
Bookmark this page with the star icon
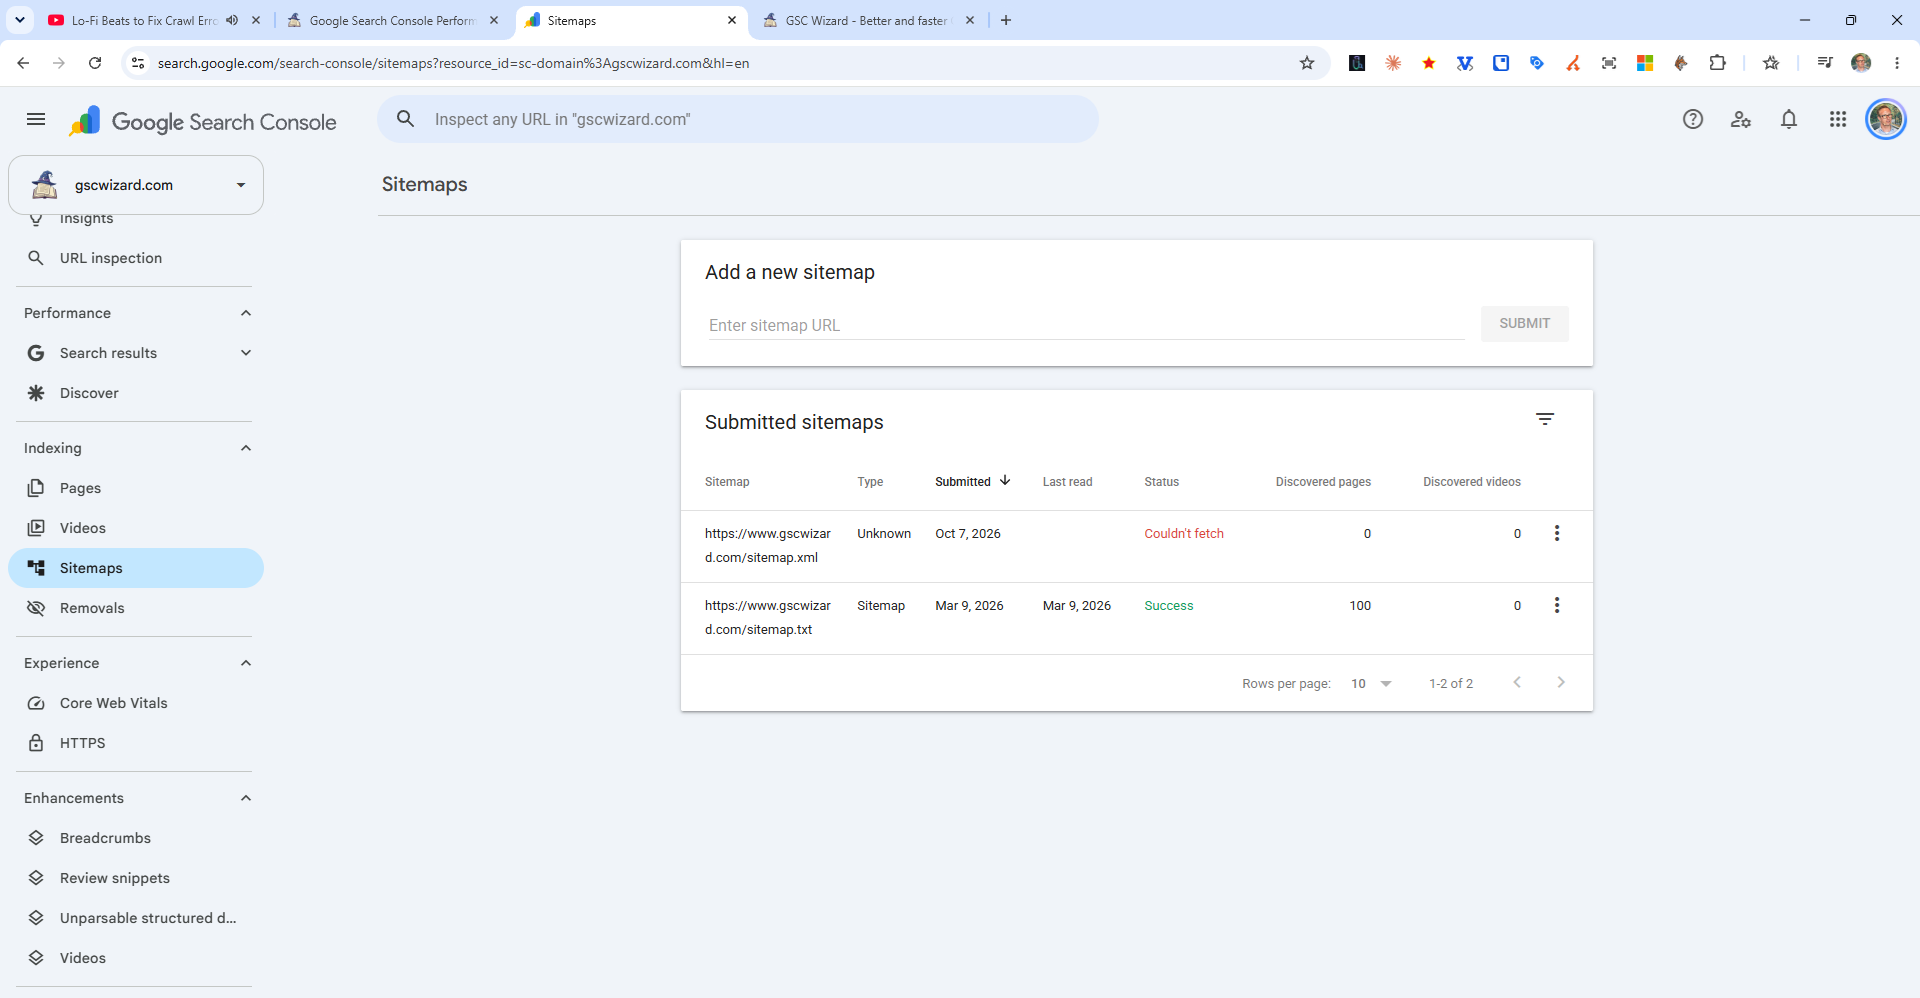click(1307, 63)
